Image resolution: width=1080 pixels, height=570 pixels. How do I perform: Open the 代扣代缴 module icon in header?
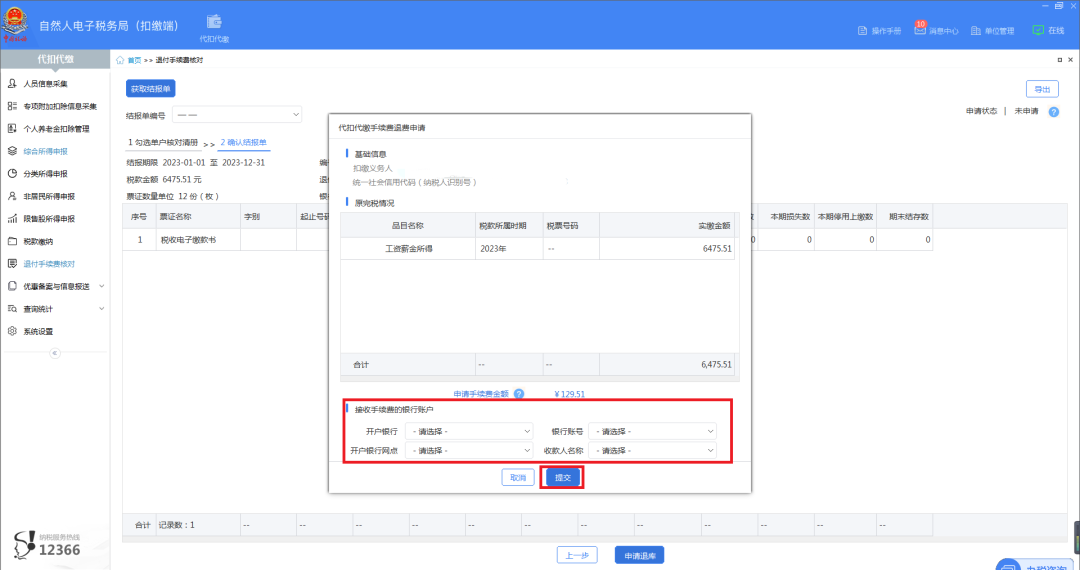point(214,21)
